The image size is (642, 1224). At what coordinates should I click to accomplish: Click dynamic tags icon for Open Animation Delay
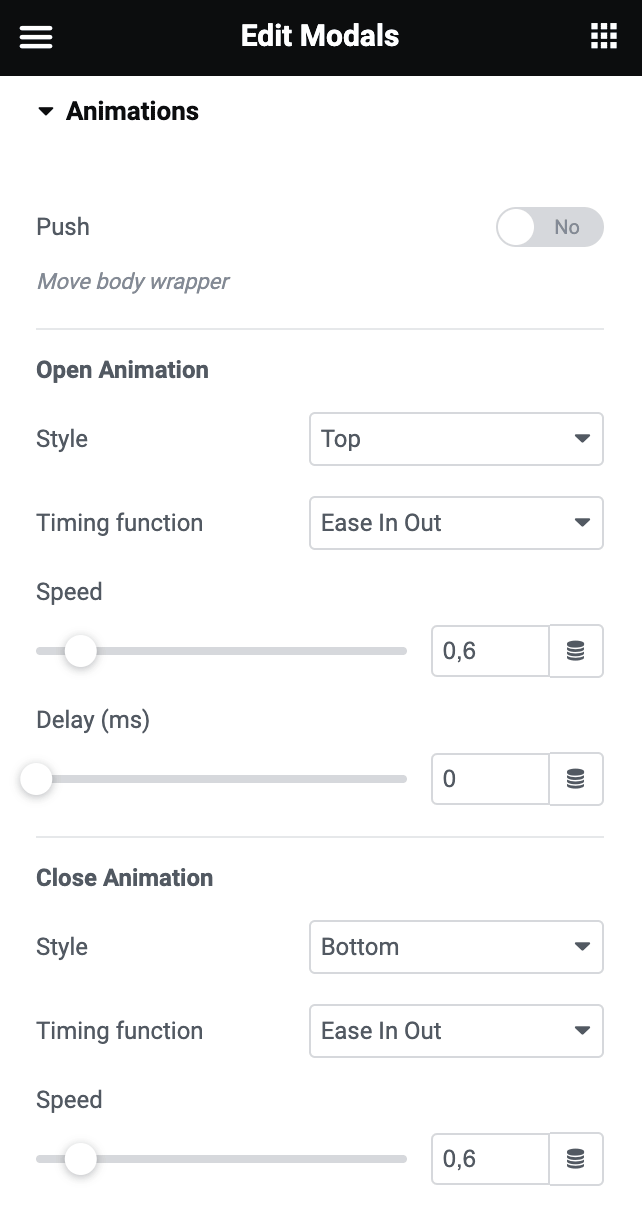coord(576,779)
